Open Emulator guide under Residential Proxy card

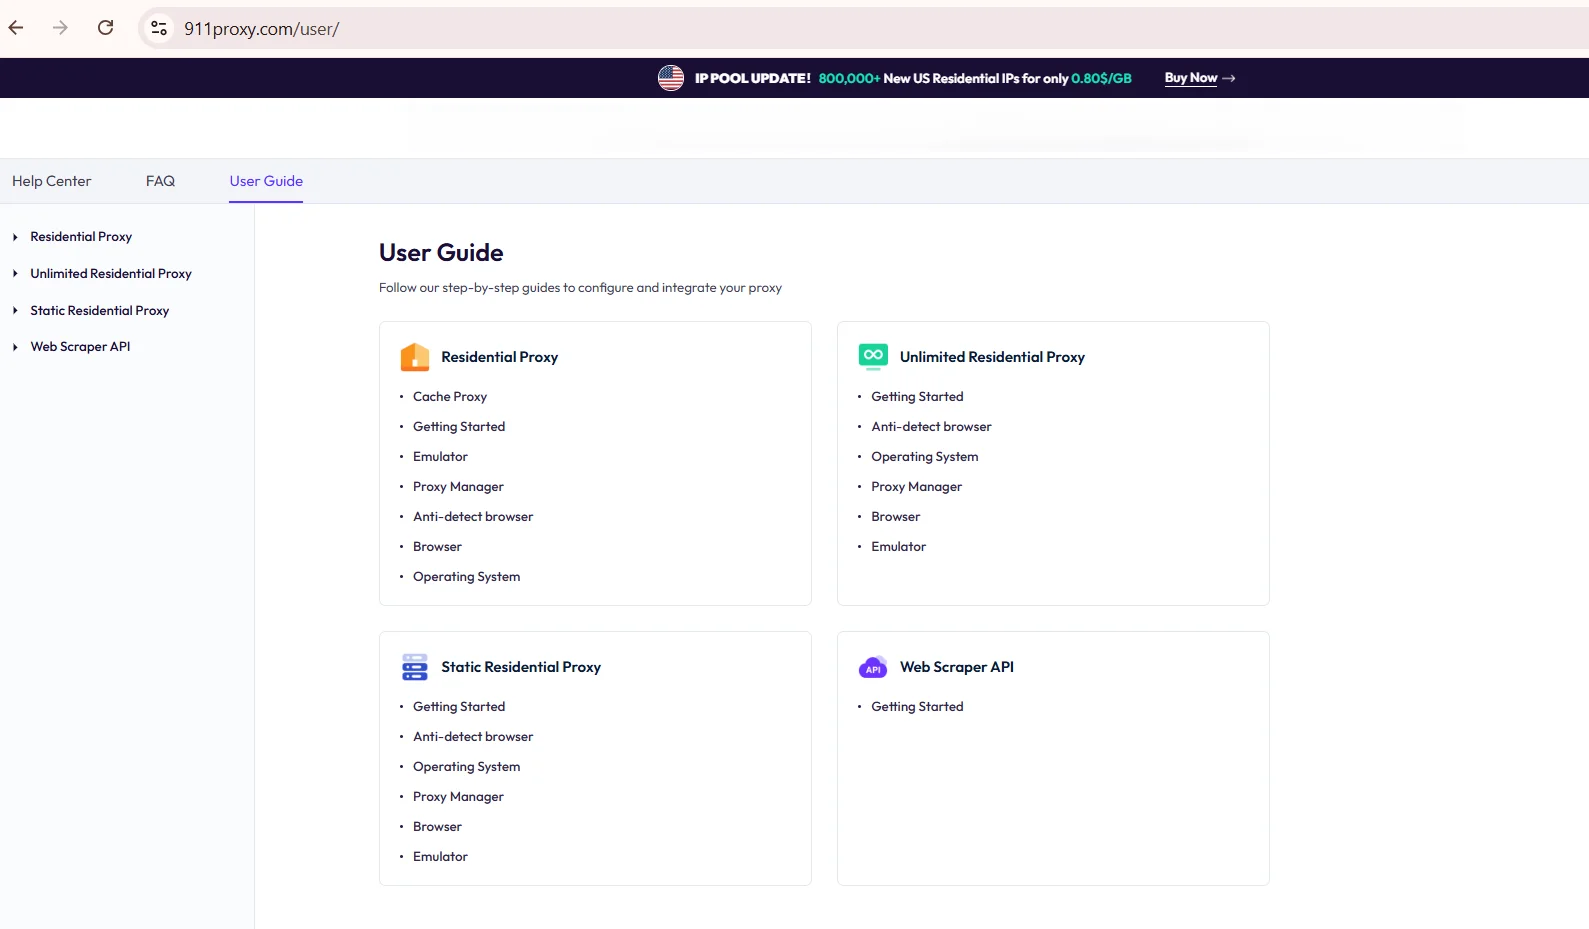(440, 457)
